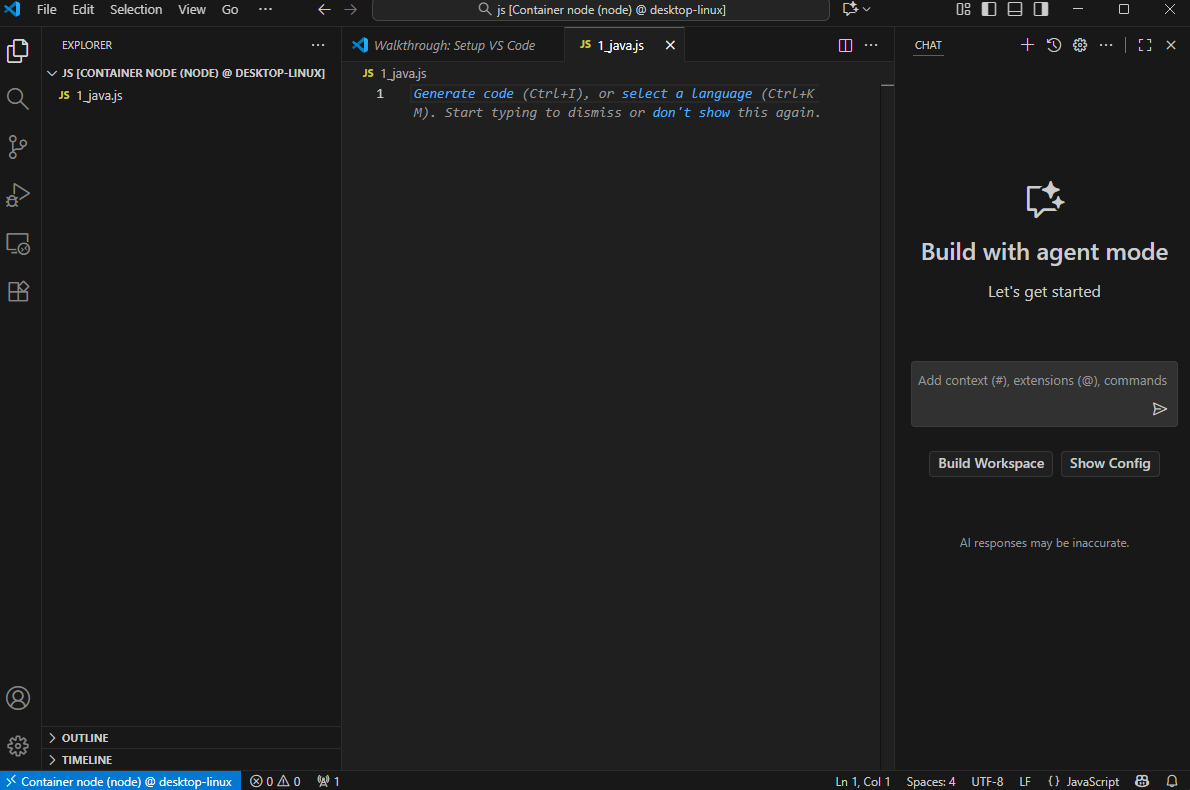Click the Generate code link

coord(463,93)
